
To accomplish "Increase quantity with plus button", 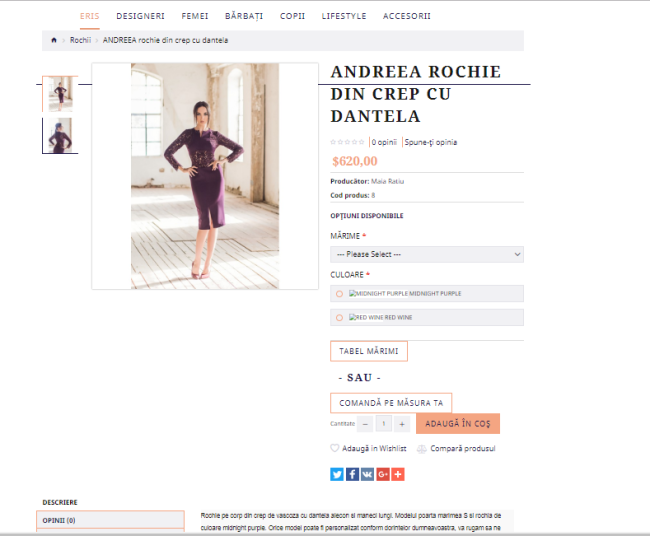I will [x=402, y=424].
